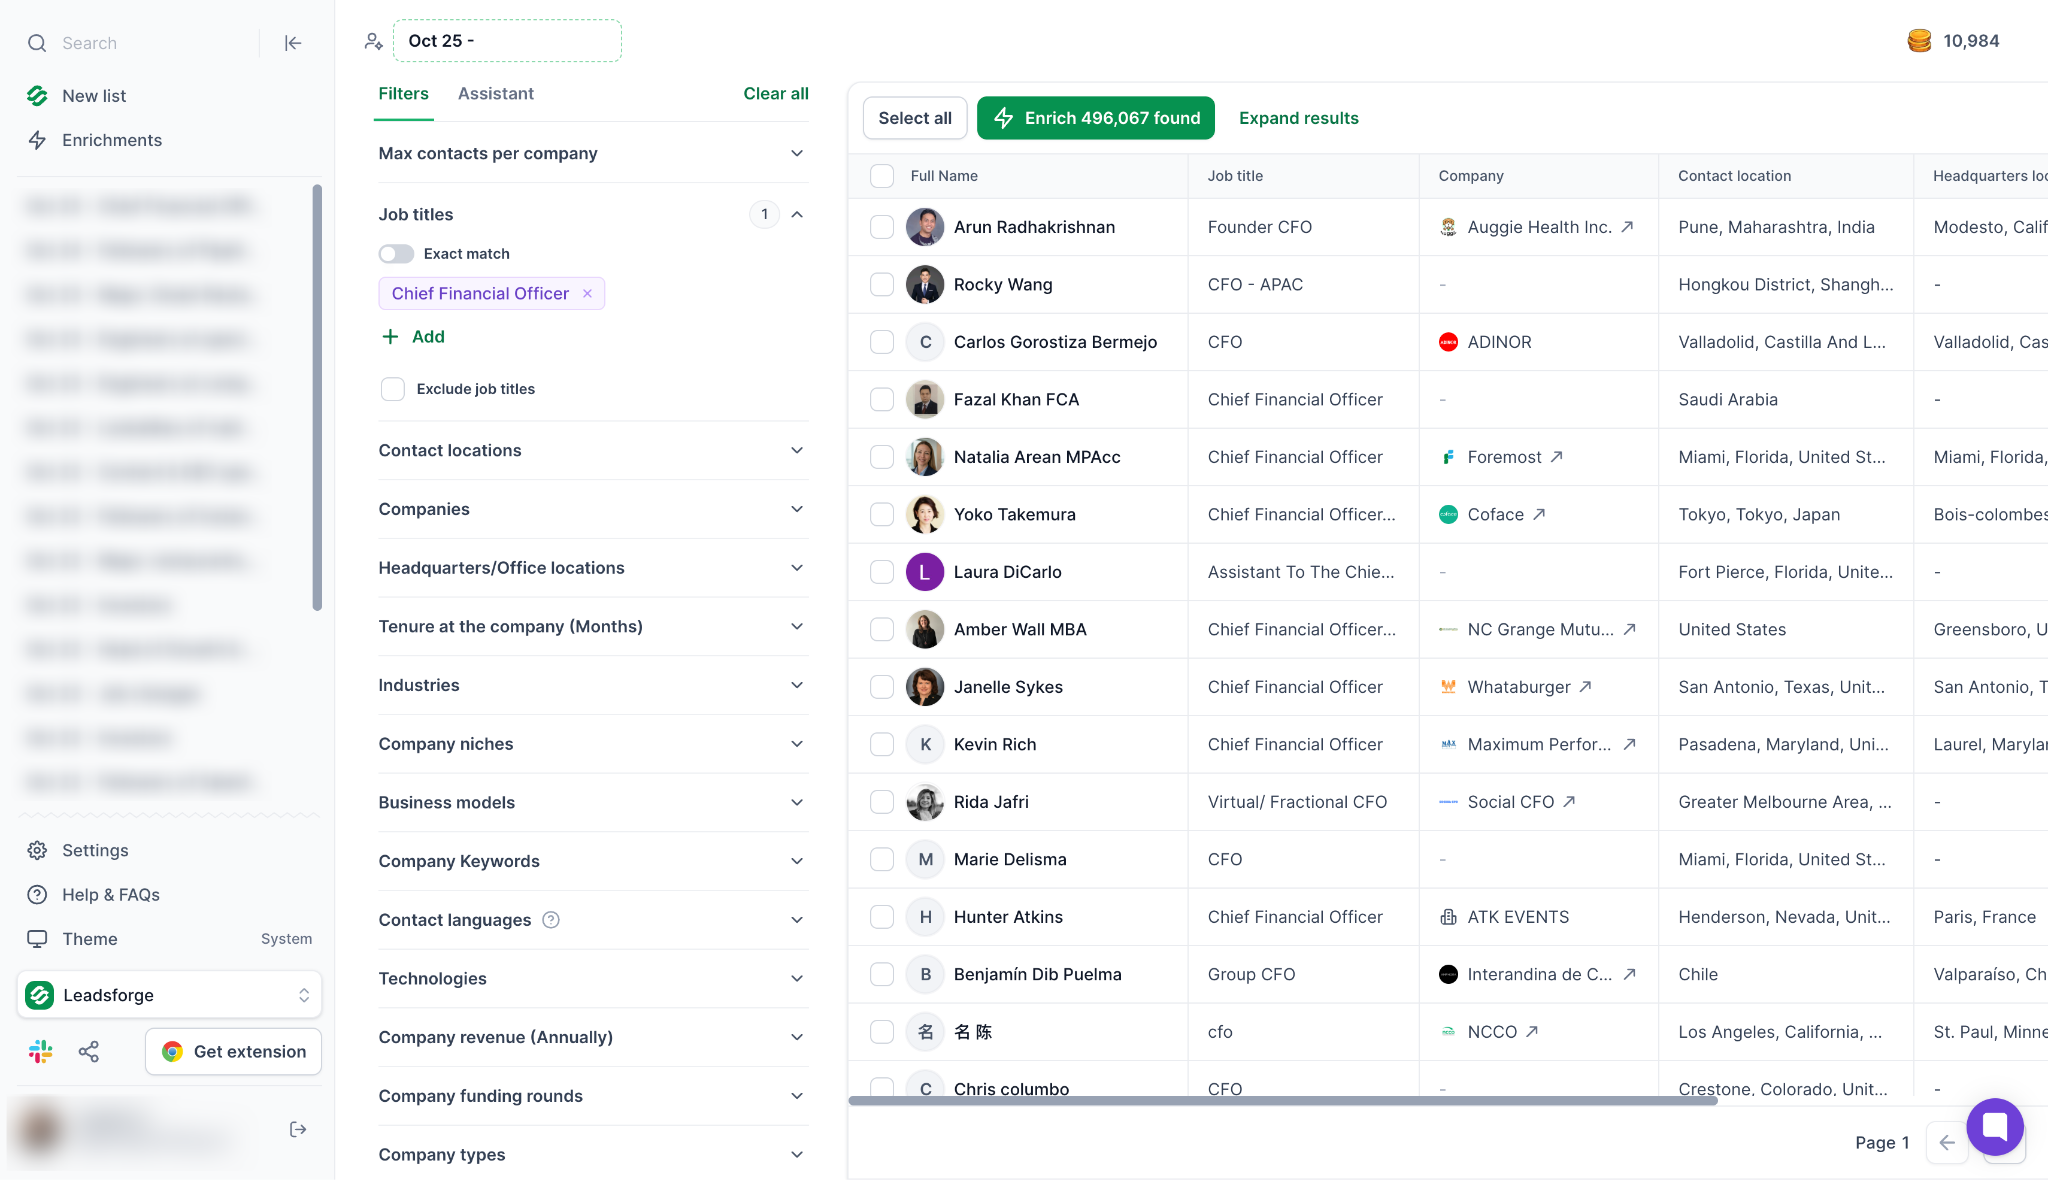Toggle Exact match switch

(x=396, y=254)
